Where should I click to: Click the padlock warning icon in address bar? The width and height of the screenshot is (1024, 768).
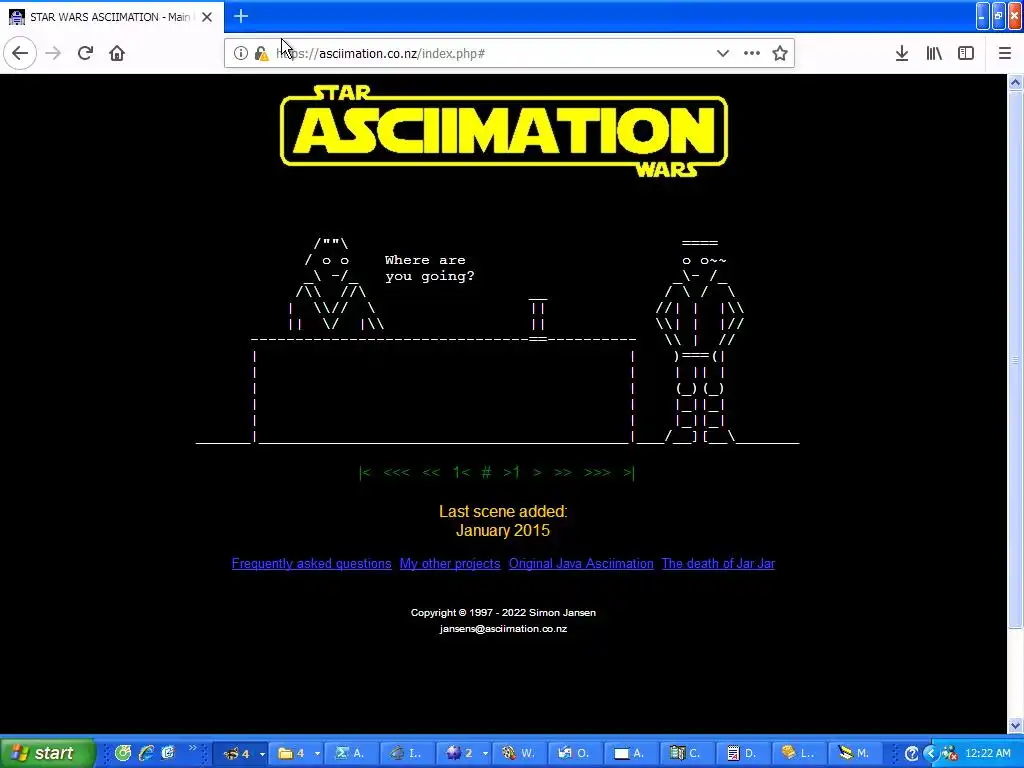pos(261,54)
